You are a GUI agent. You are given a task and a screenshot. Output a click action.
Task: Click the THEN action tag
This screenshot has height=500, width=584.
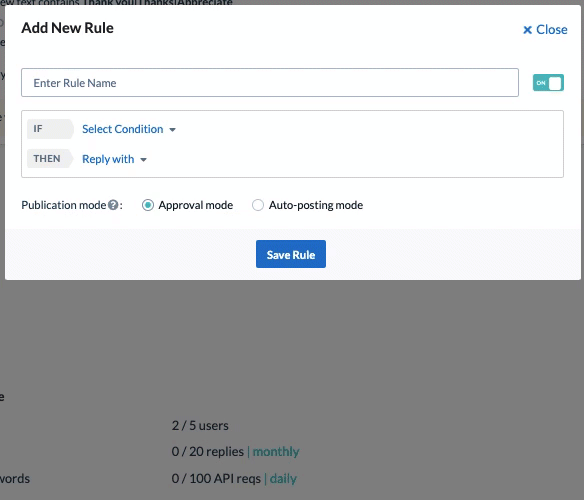(x=50, y=159)
